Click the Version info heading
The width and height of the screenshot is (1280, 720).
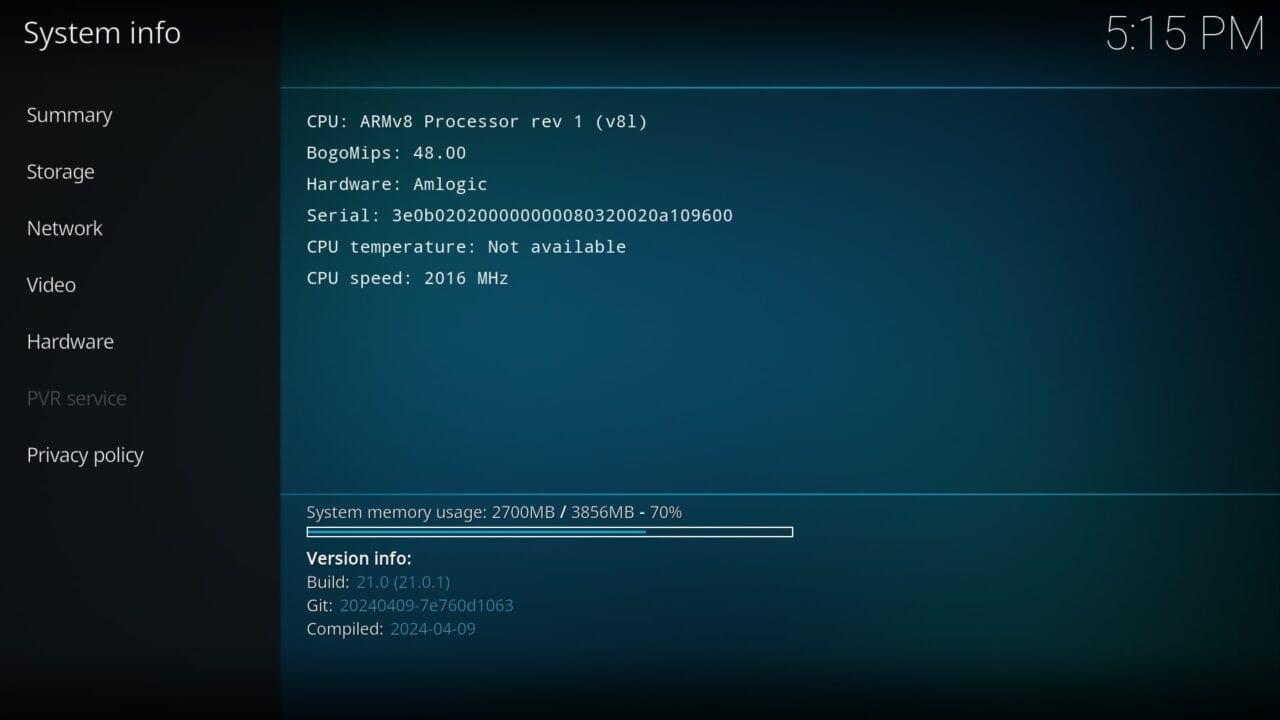click(359, 558)
